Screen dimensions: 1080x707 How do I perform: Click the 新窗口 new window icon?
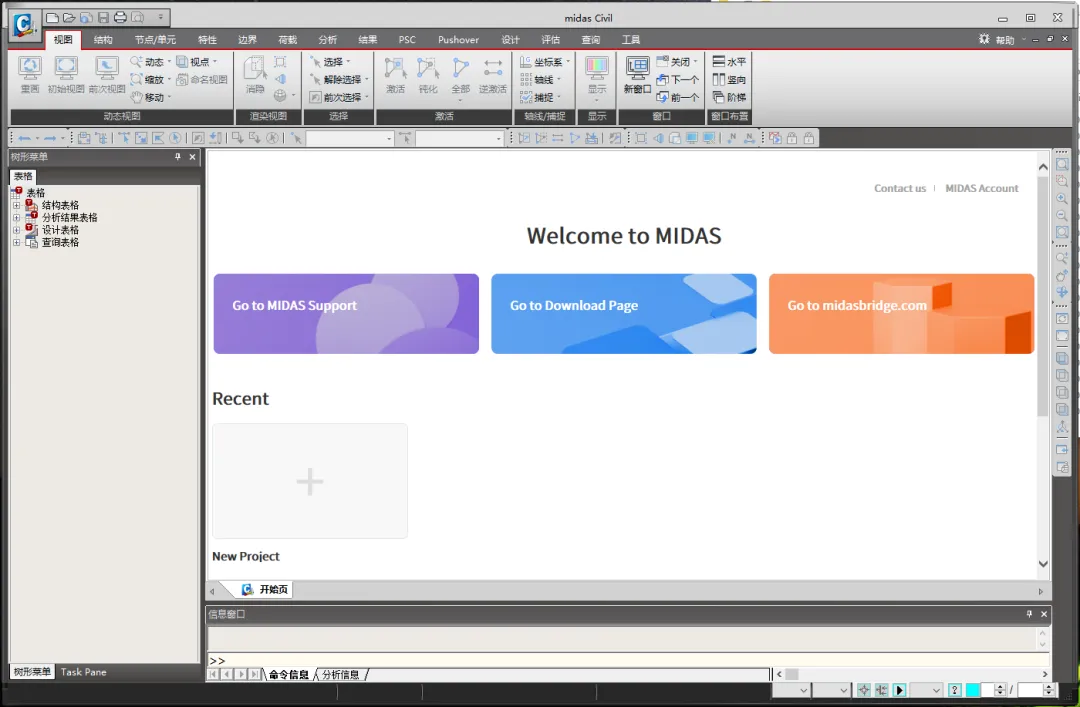click(x=637, y=74)
